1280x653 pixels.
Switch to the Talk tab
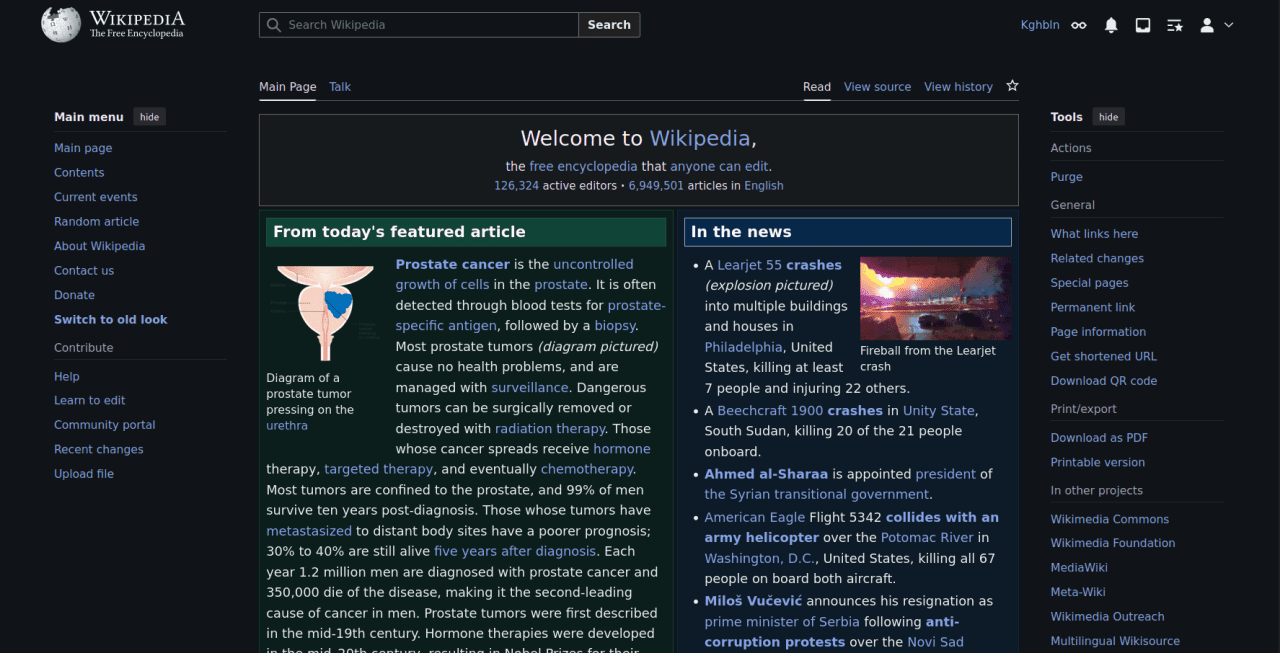pos(340,87)
